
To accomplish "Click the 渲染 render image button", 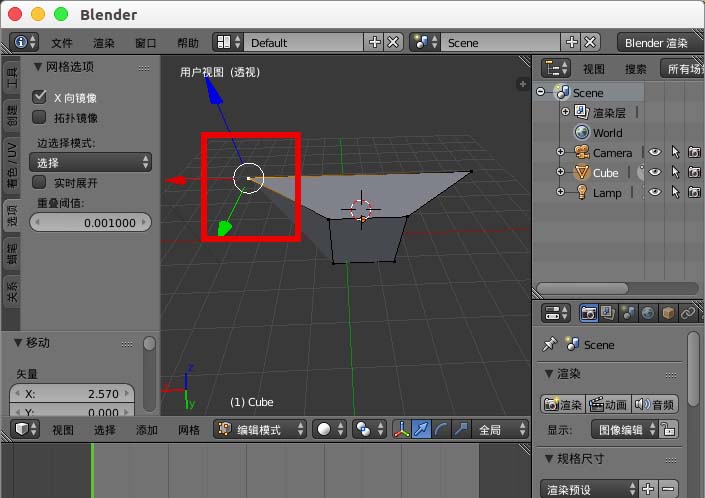I will (563, 404).
